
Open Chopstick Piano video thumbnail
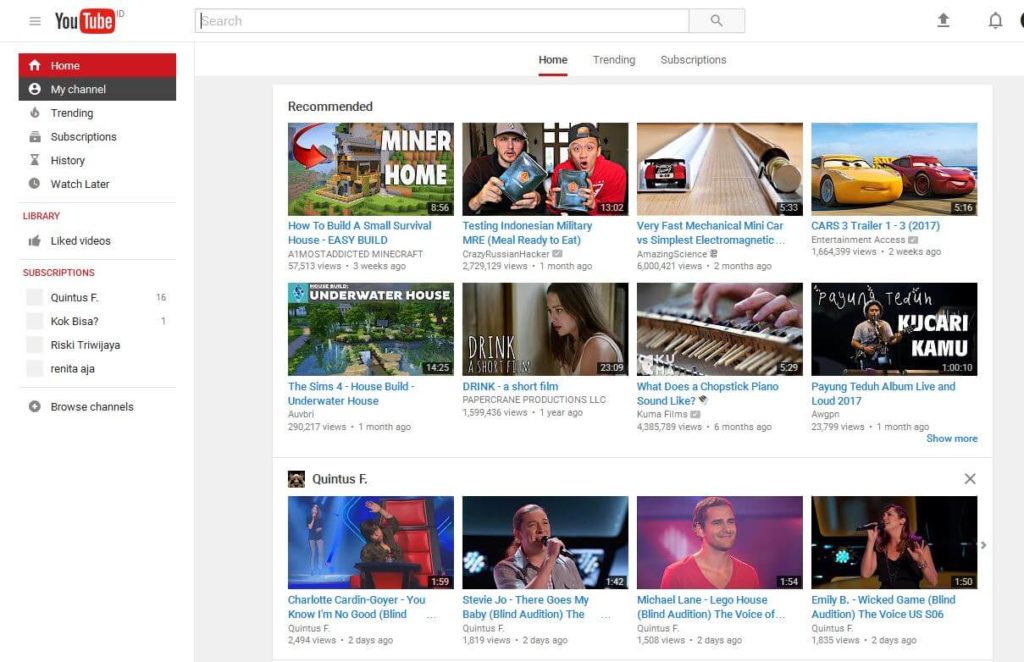click(720, 329)
